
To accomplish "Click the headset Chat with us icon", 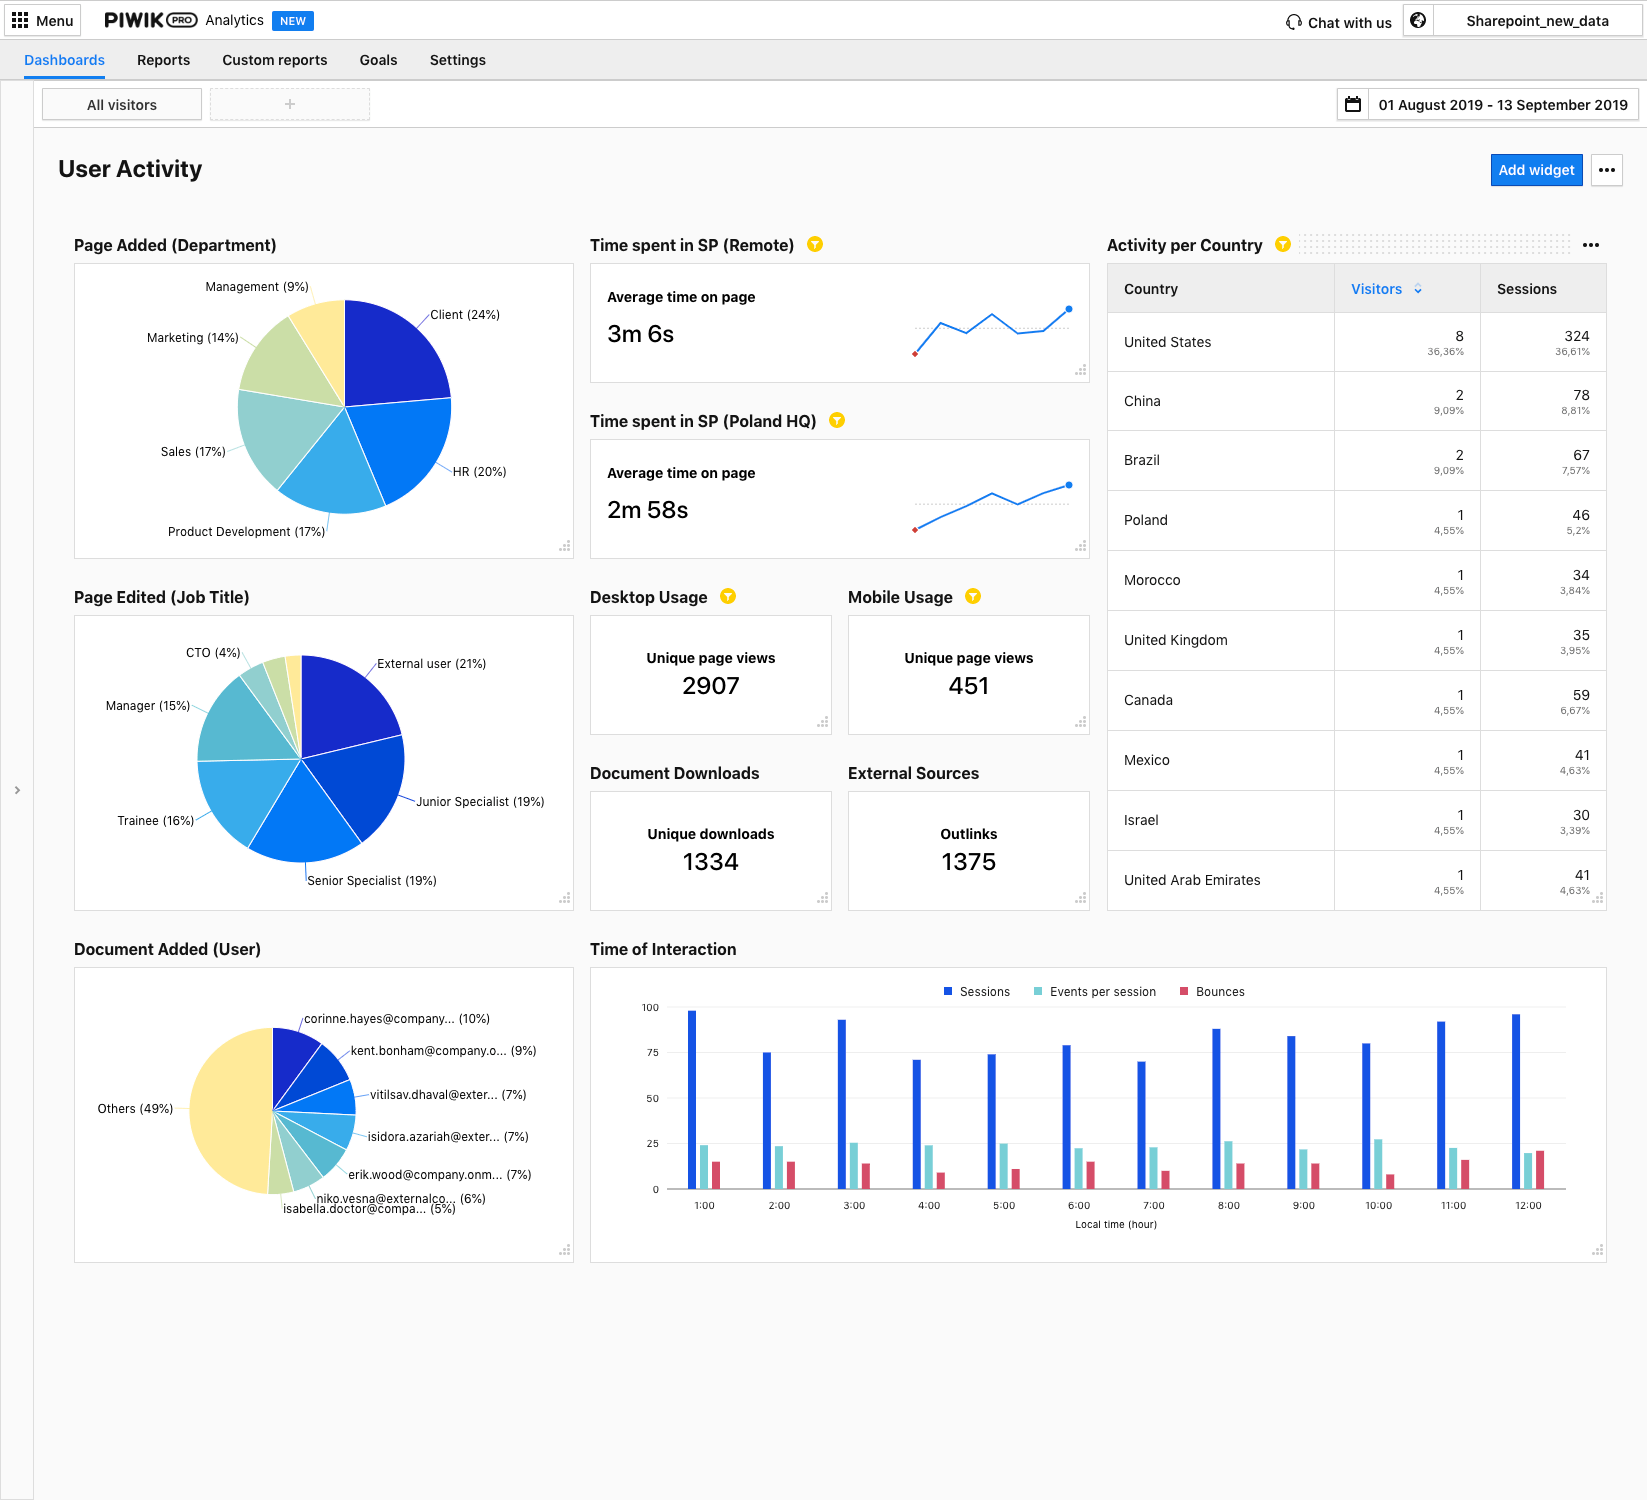I will 1294,22.
